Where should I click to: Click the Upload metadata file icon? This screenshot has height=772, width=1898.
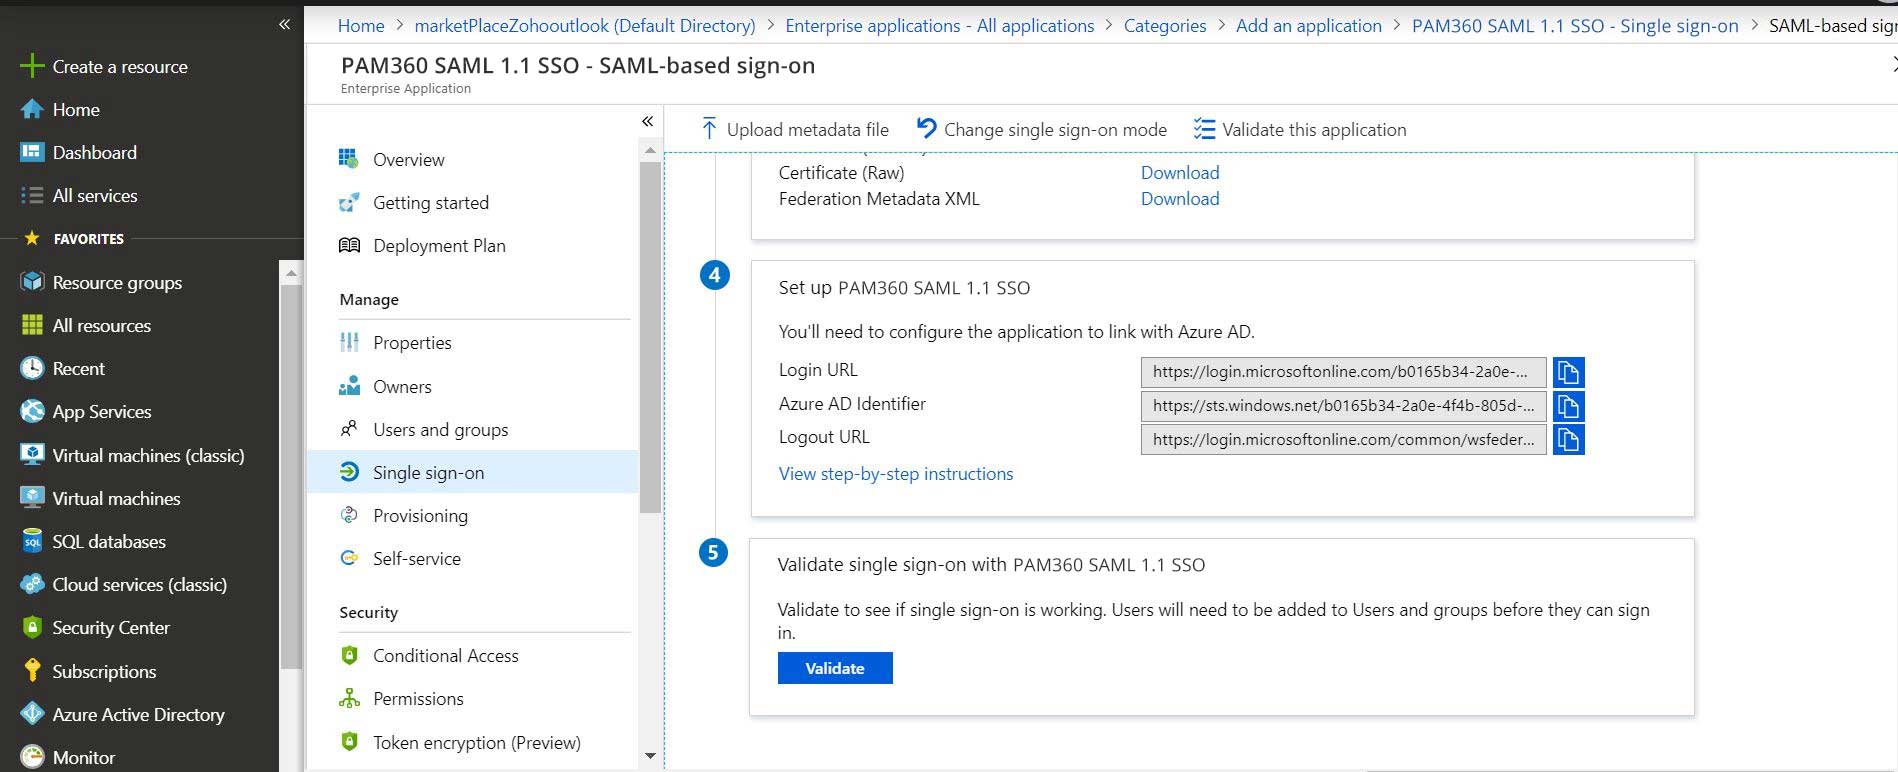click(709, 129)
